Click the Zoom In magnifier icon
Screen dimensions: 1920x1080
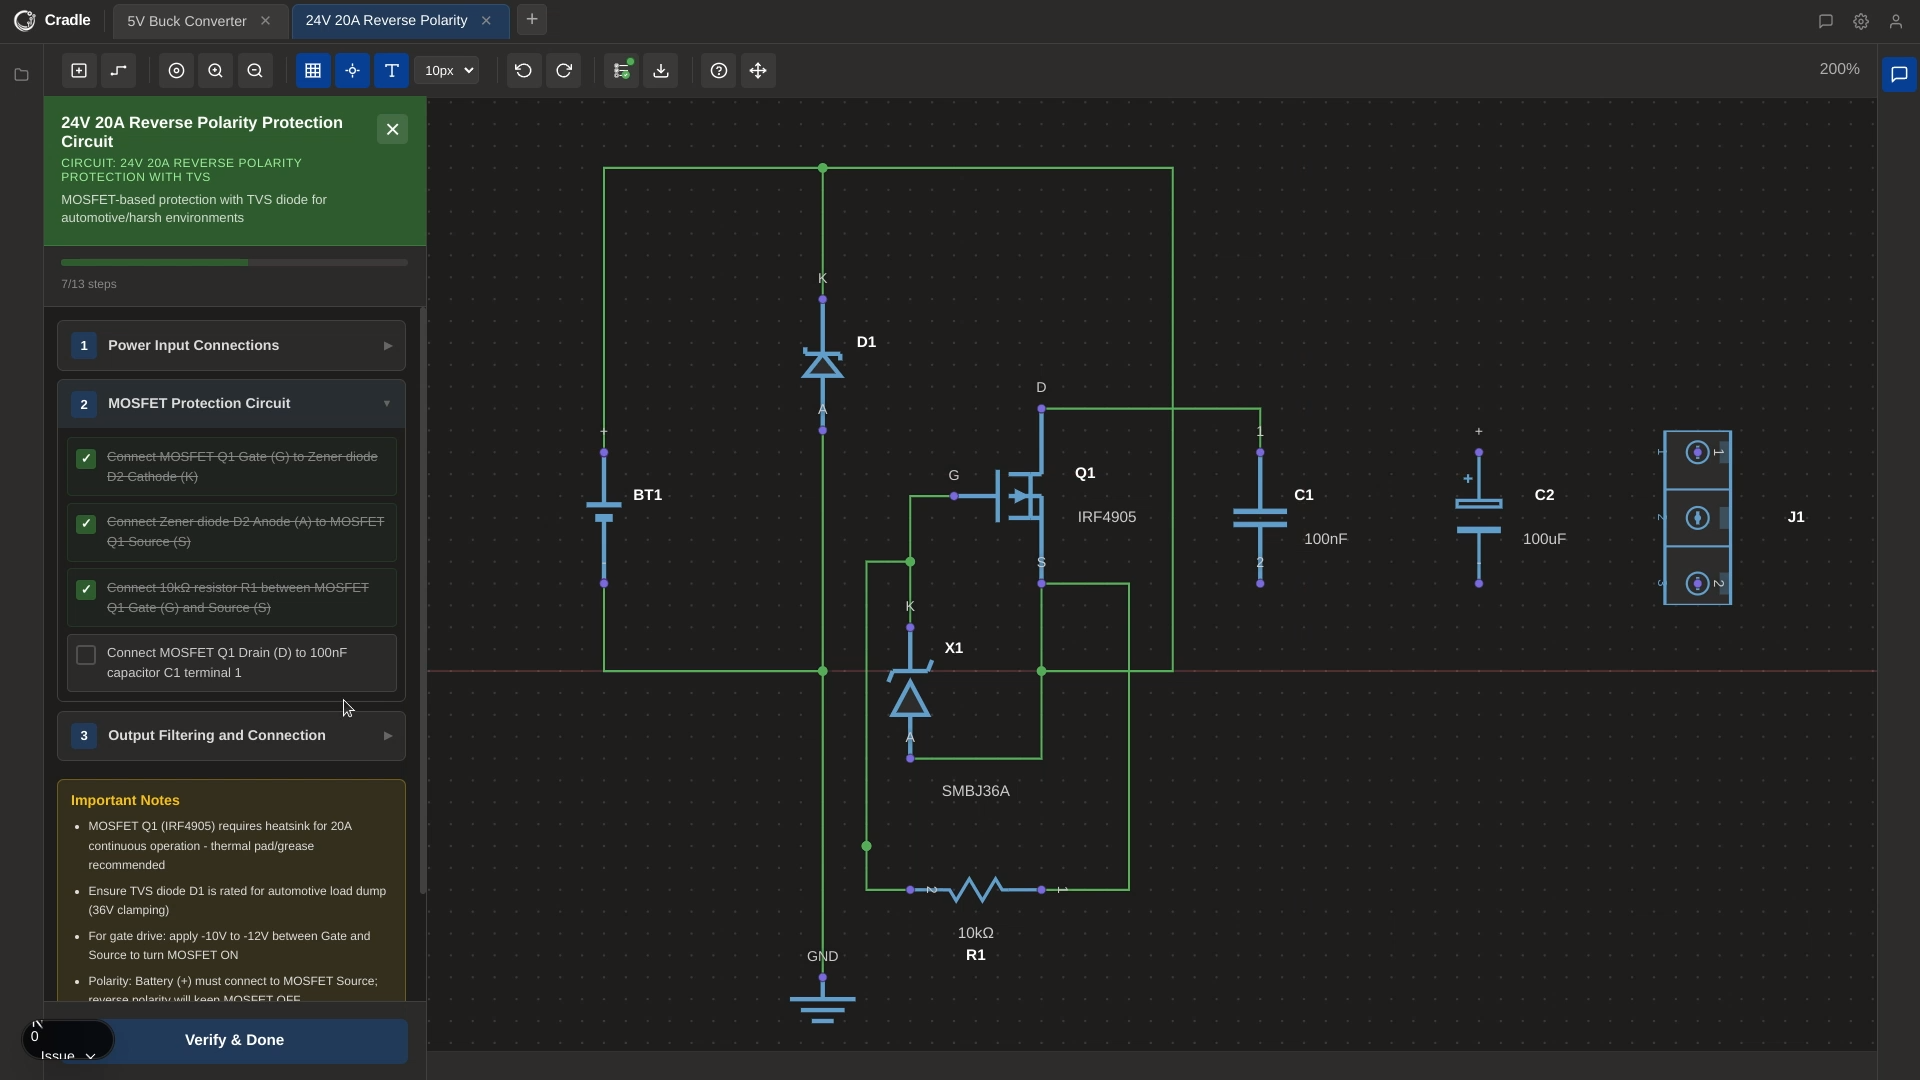click(x=215, y=70)
